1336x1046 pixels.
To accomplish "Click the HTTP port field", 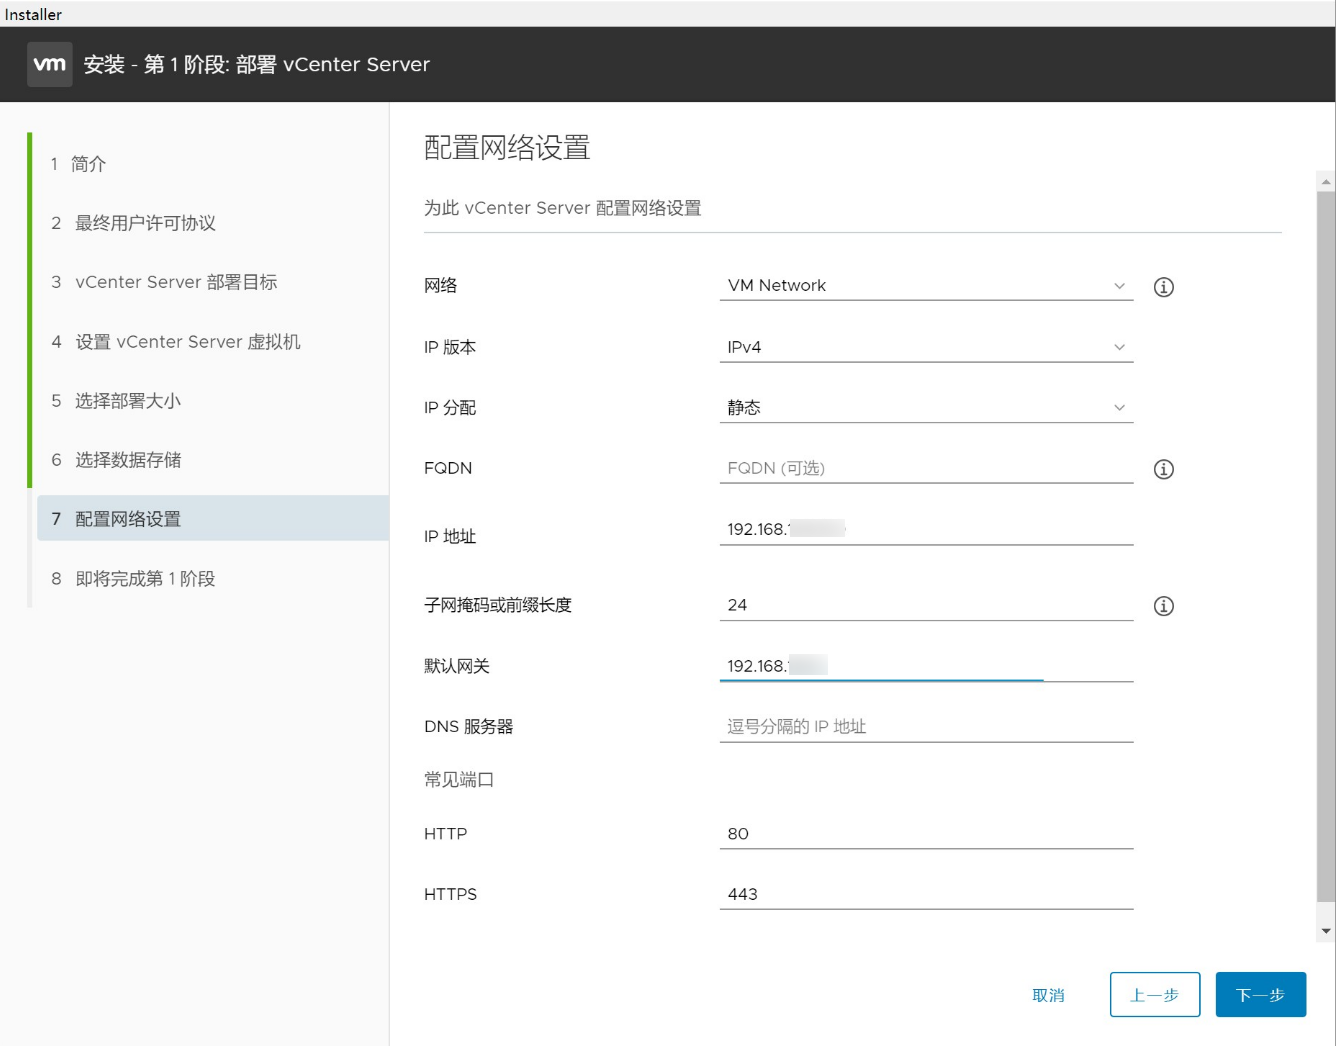I will coord(925,834).
